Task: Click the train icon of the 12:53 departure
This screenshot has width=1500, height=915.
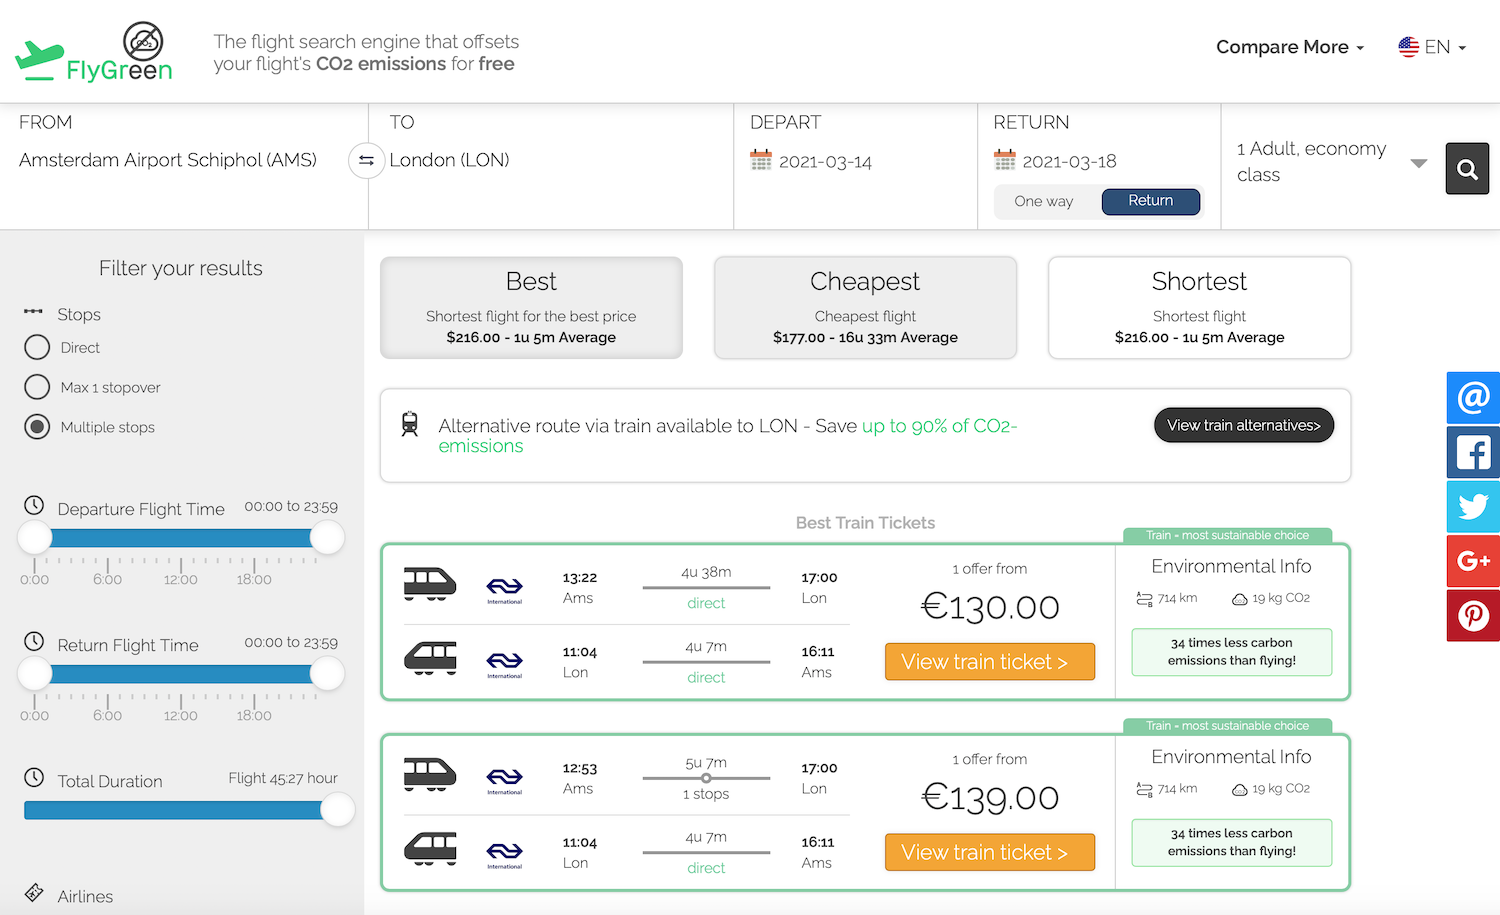Action: [x=430, y=775]
